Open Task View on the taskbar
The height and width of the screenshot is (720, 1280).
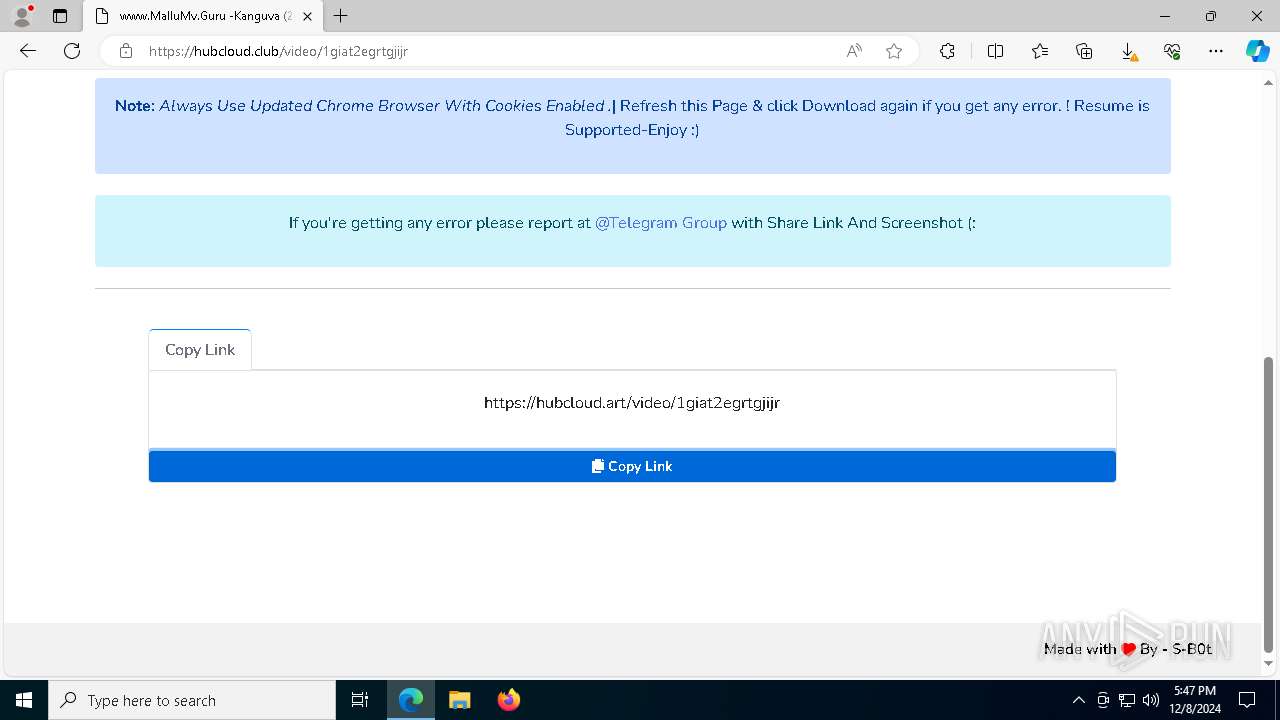point(360,700)
